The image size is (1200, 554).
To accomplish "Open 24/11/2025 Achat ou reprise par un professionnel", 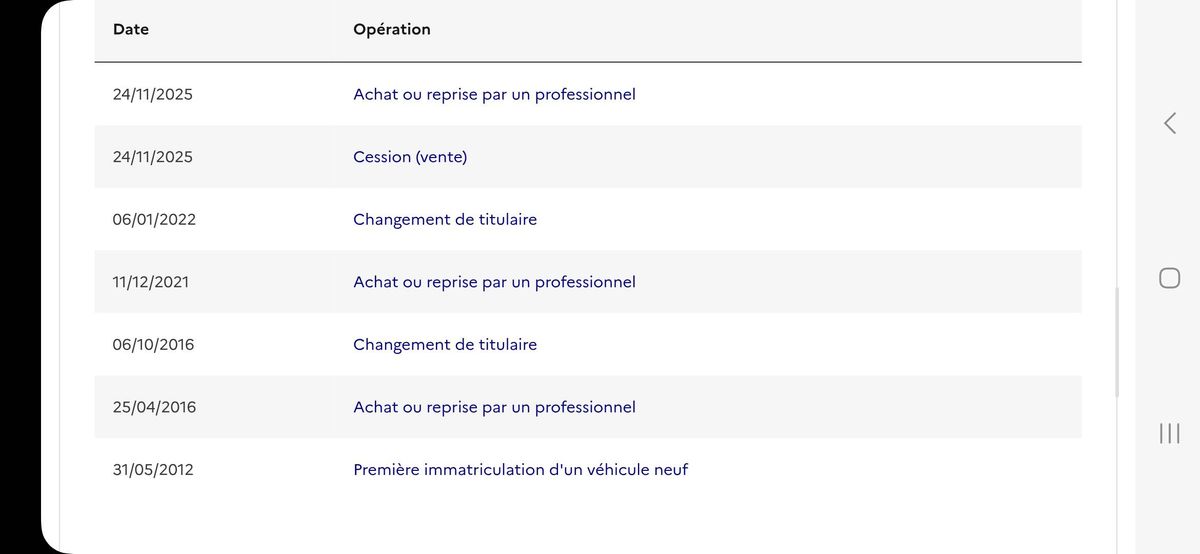I will point(494,95).
